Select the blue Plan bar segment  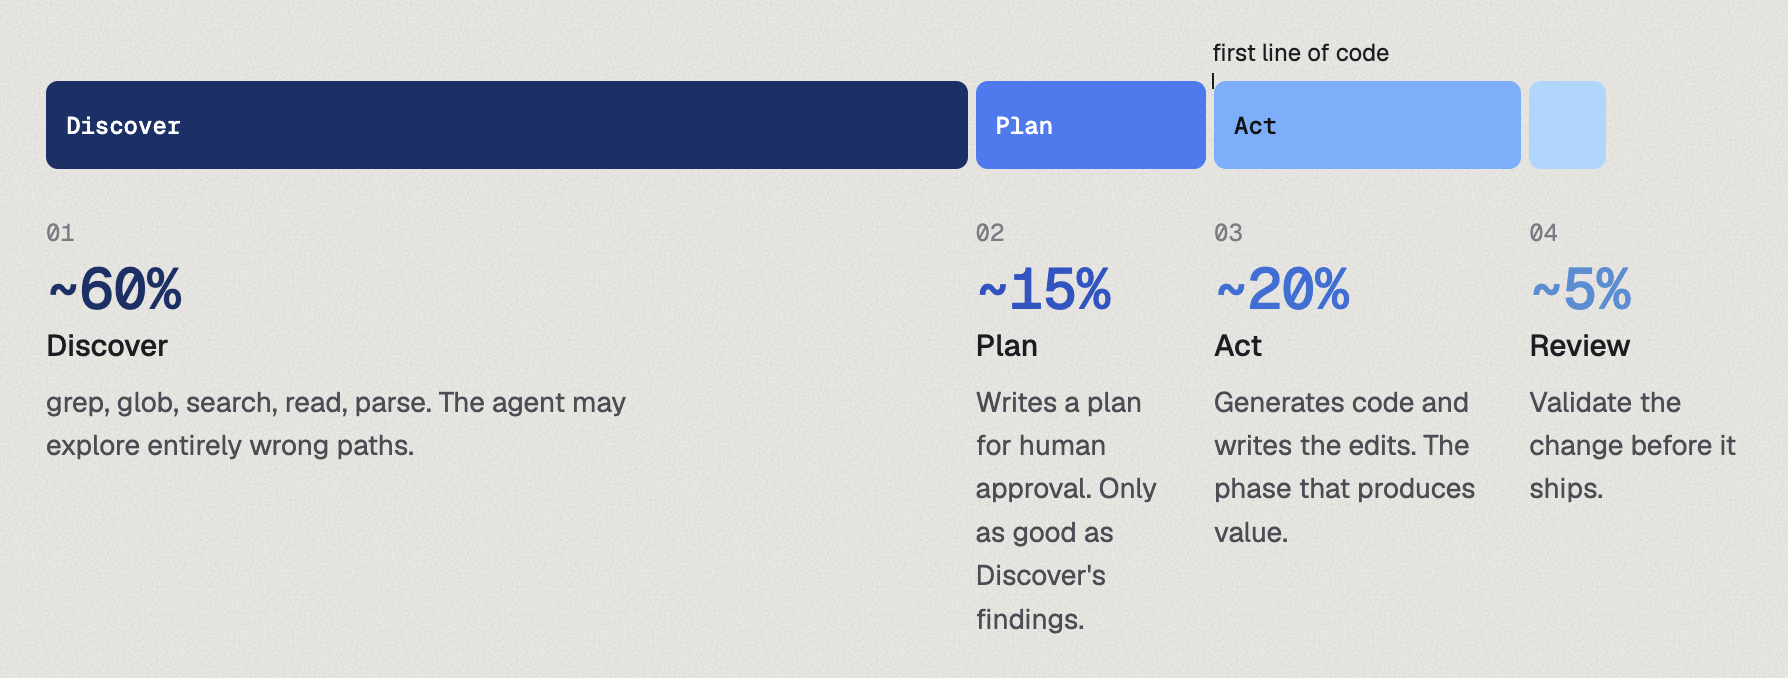click(1091, 125)
